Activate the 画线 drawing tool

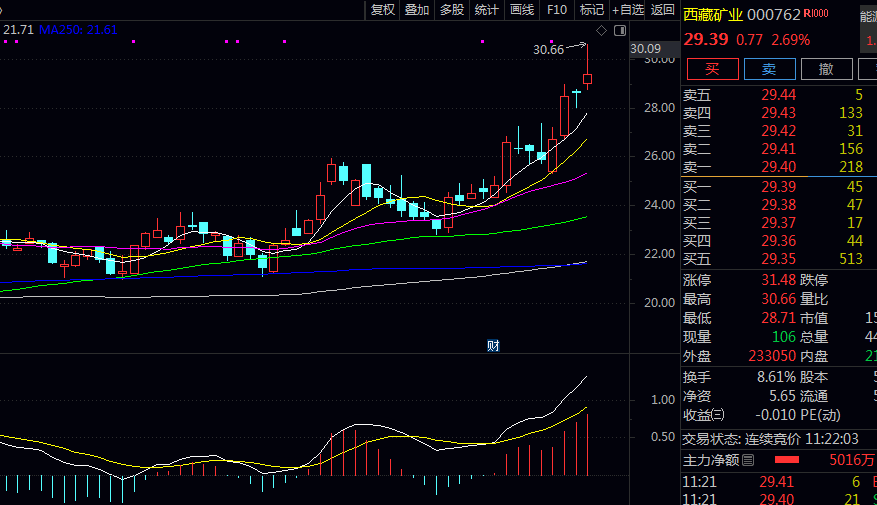[522, 10]
